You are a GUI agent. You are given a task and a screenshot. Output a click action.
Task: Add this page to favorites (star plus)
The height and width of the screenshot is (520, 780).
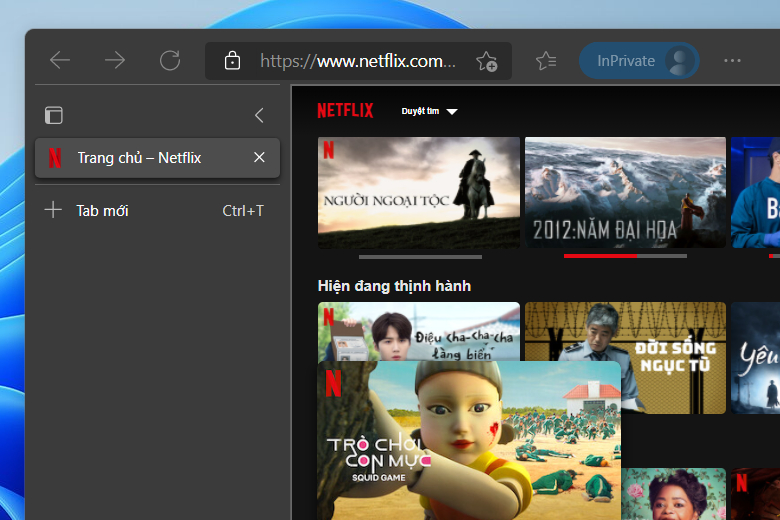(x=487, y=61)
